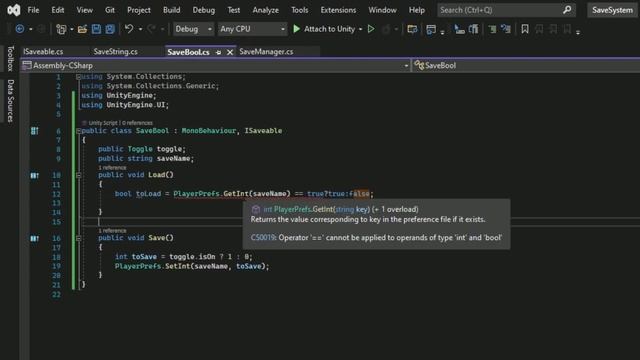Open the Extensions menu
Image resolution: width=640 pixels, height=360 pixels.
[338, 10]
